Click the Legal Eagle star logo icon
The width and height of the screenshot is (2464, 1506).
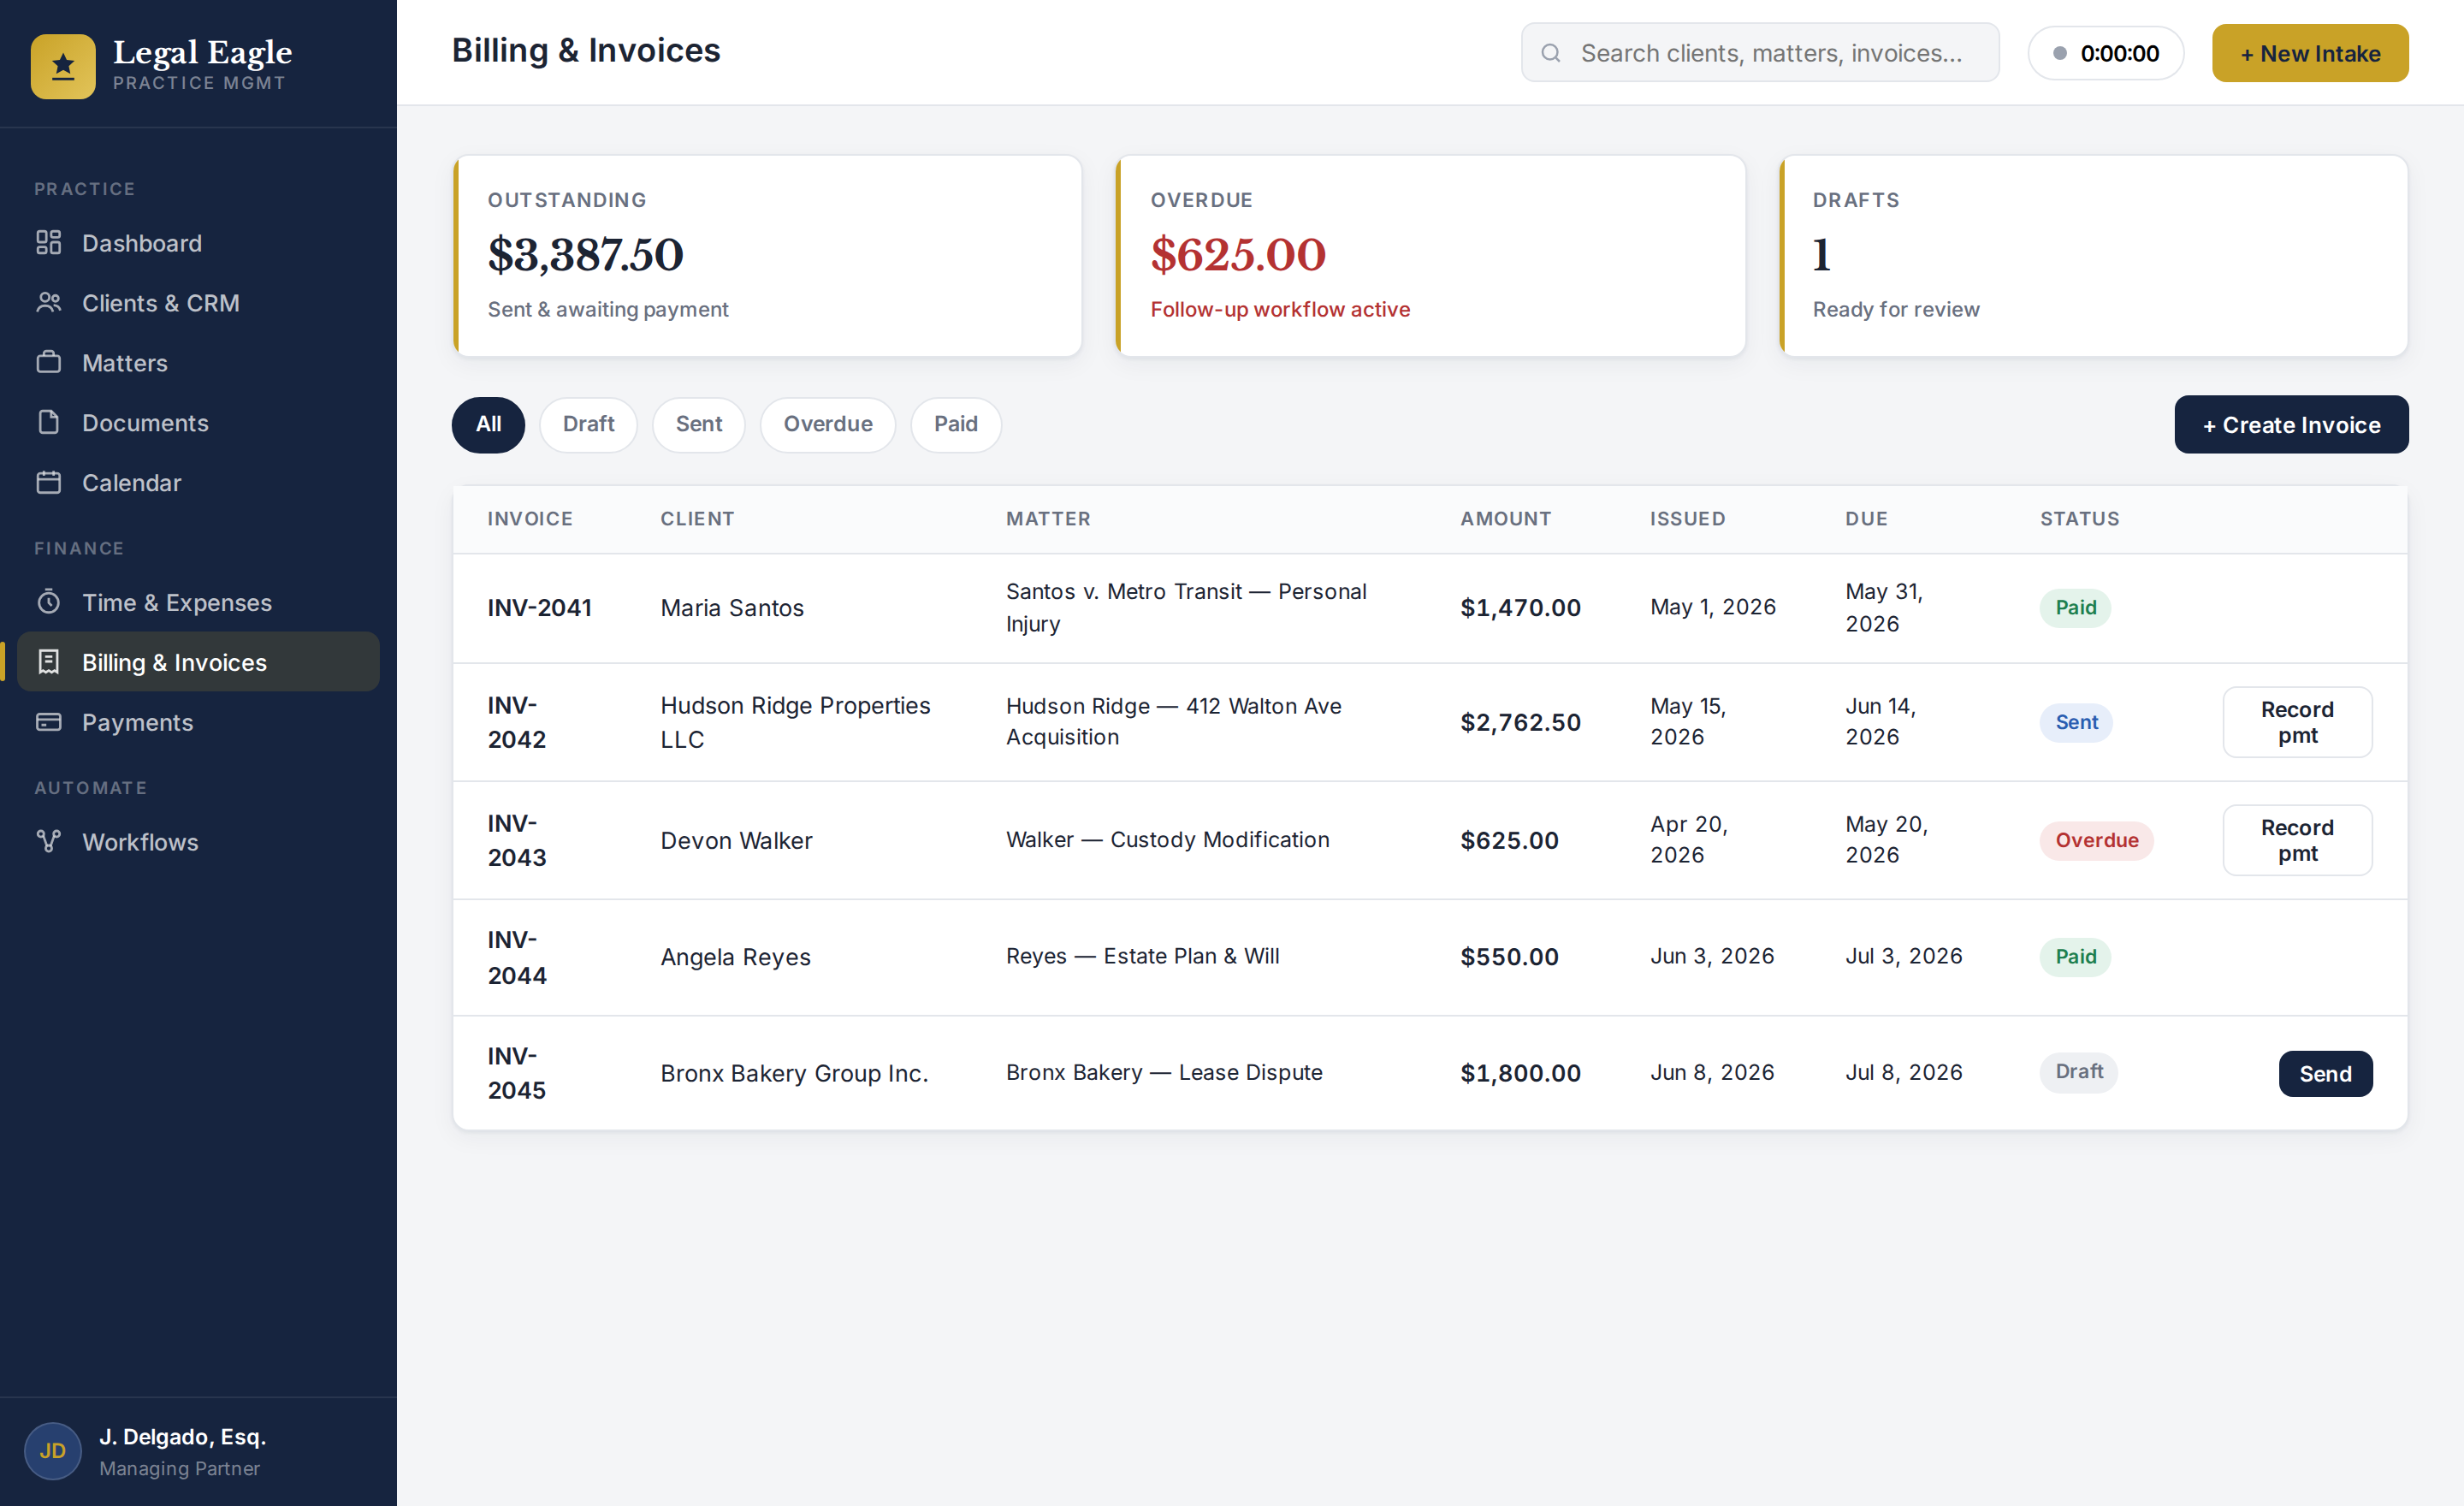coord(63,66)
